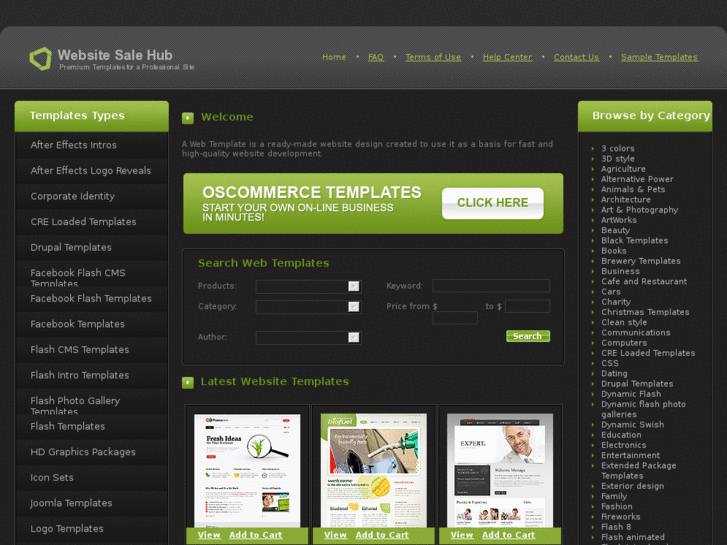Open the Category dropdown

coord(308,307)
